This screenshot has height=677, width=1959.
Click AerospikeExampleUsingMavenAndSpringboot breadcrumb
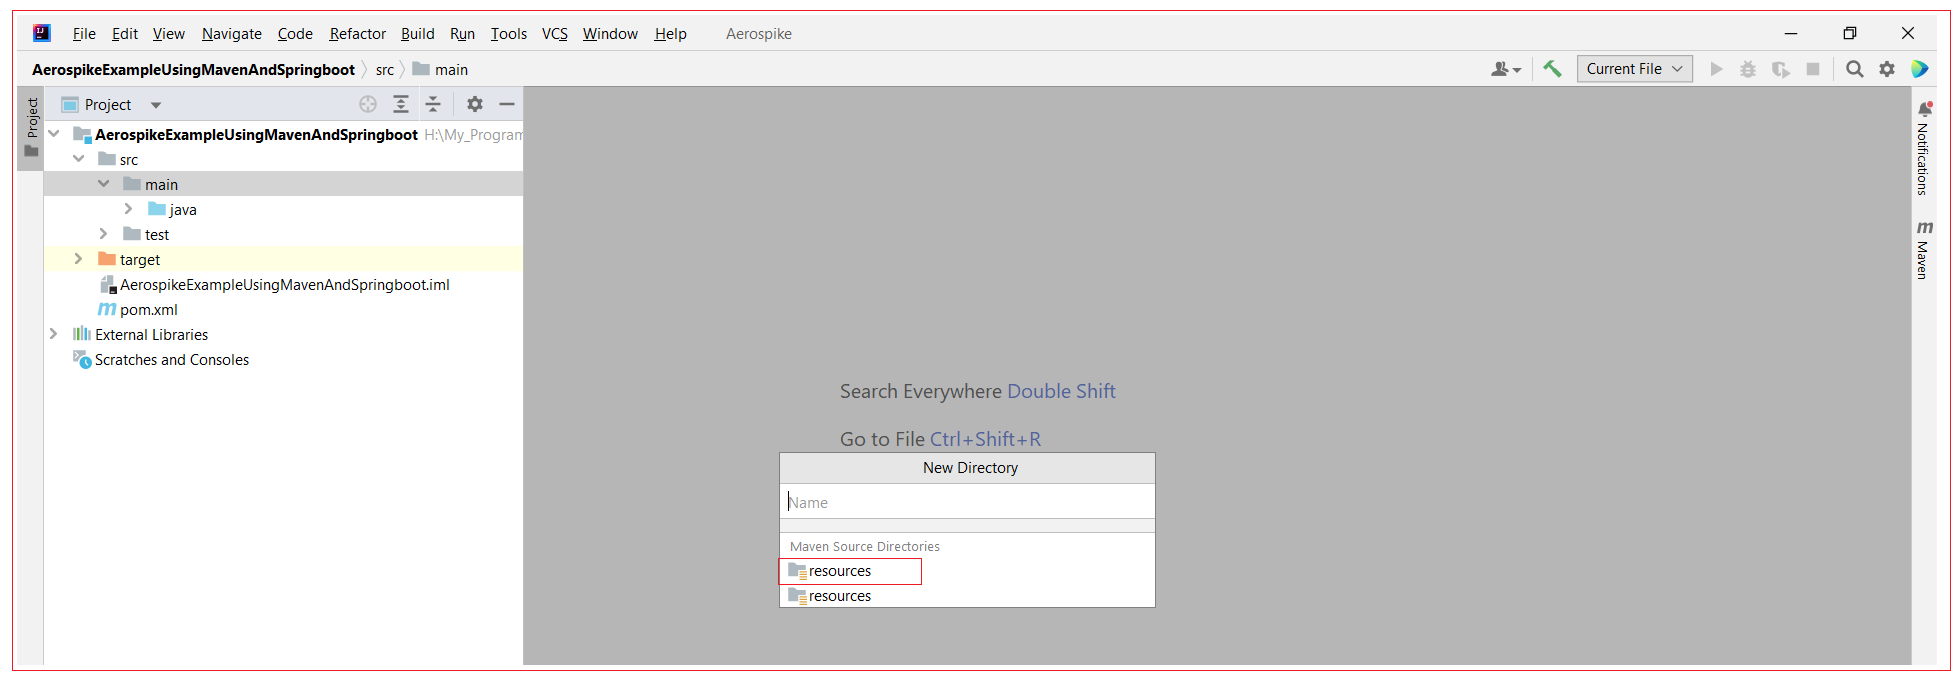pyautogui.click(x=193, y=70)
